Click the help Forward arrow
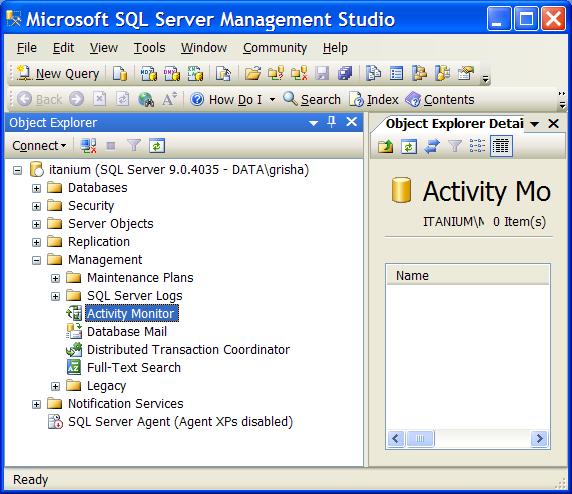The width and height of the screenshot is (572, 494). tap(76, 99)
